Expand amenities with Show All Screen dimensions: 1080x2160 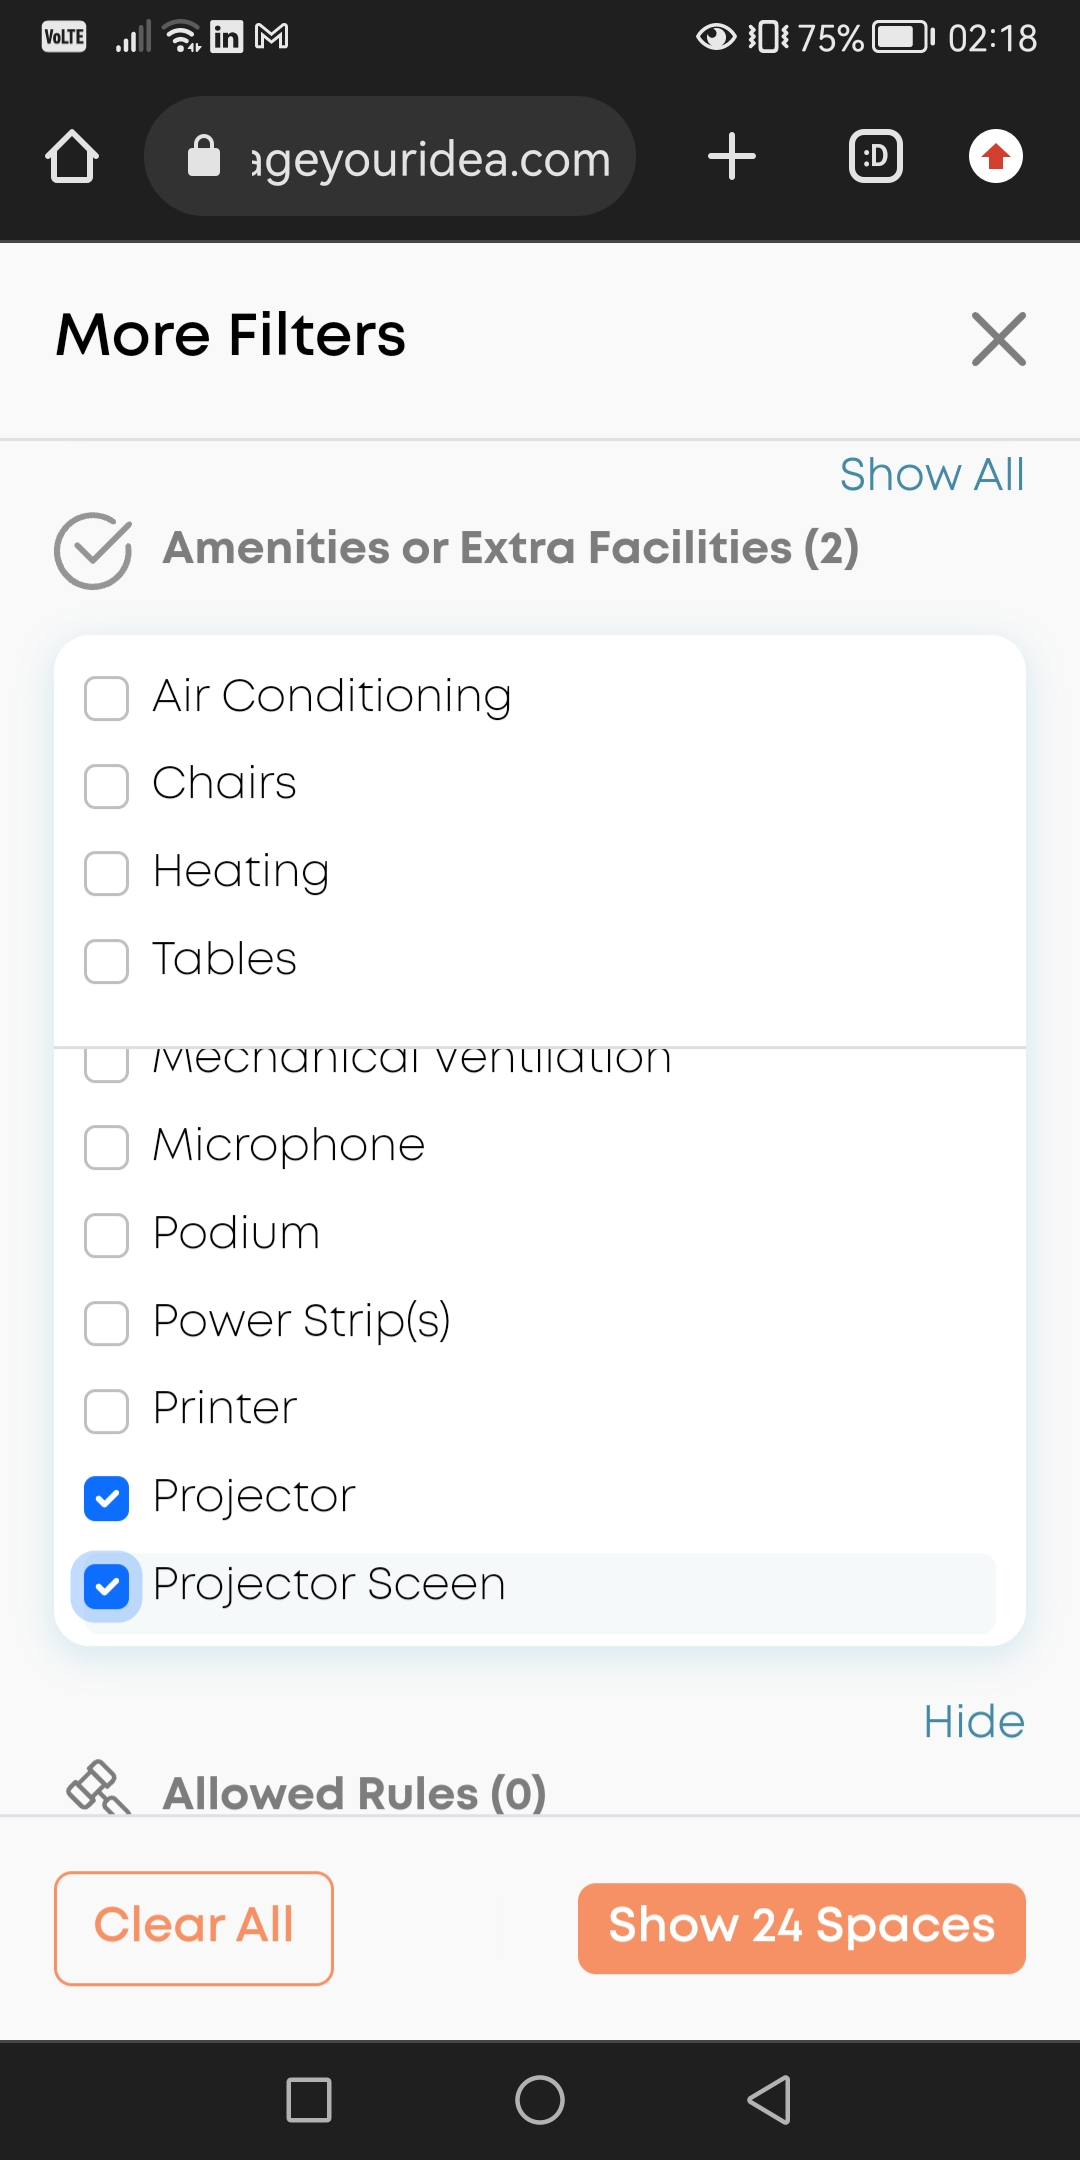coord(931,475)
